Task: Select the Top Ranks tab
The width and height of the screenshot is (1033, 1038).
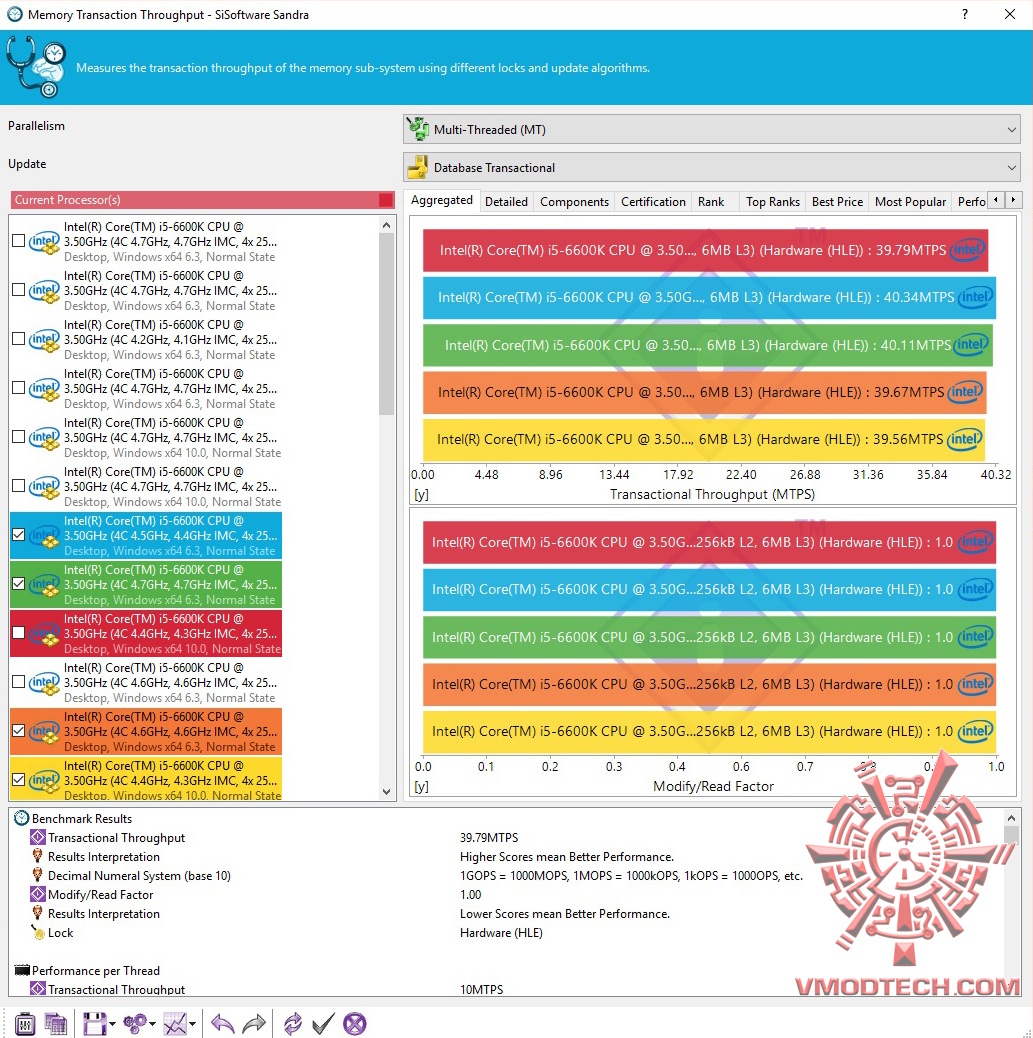Action: [773, 202]
